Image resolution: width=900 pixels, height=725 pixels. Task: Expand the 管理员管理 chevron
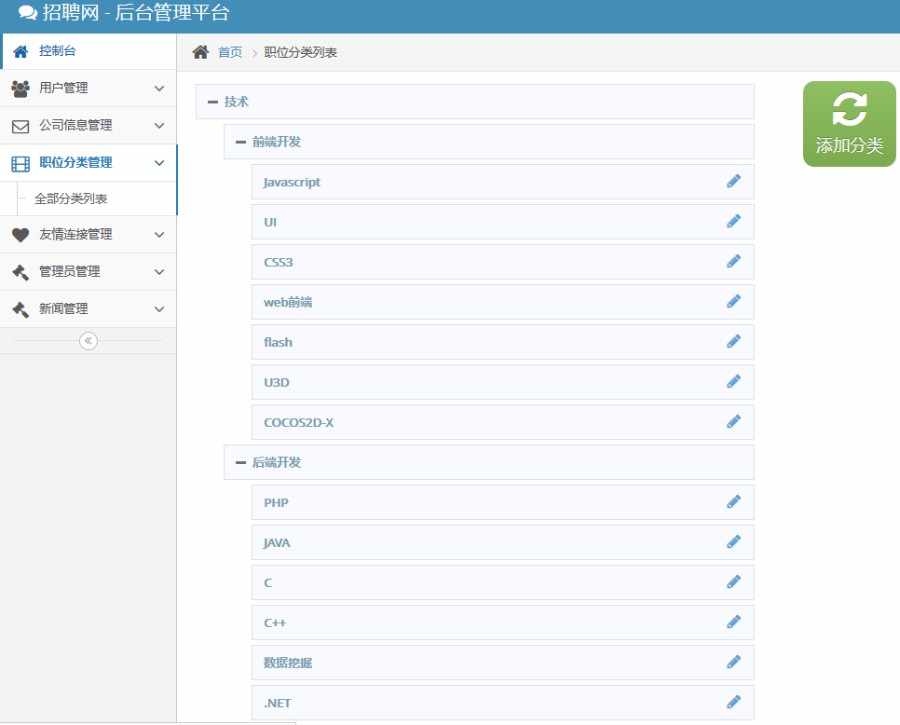(160, 272)
